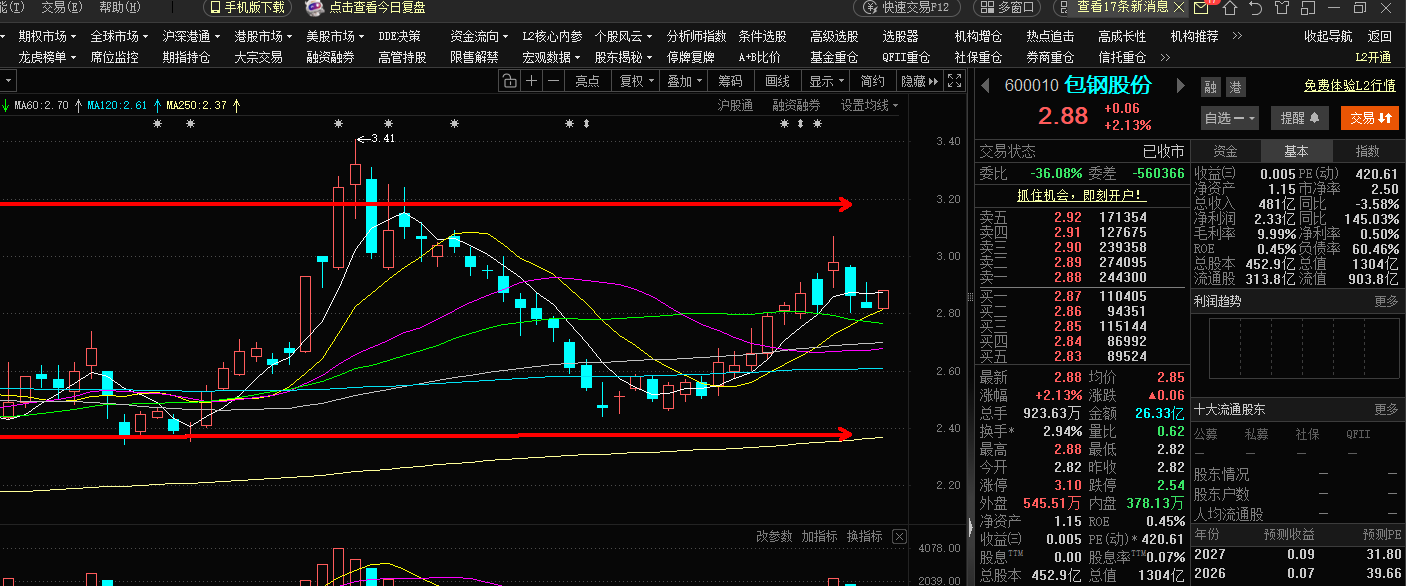Click the undo back arrow icon
This screenshot has width=1406, height=586.
[x=1256, y=8]
